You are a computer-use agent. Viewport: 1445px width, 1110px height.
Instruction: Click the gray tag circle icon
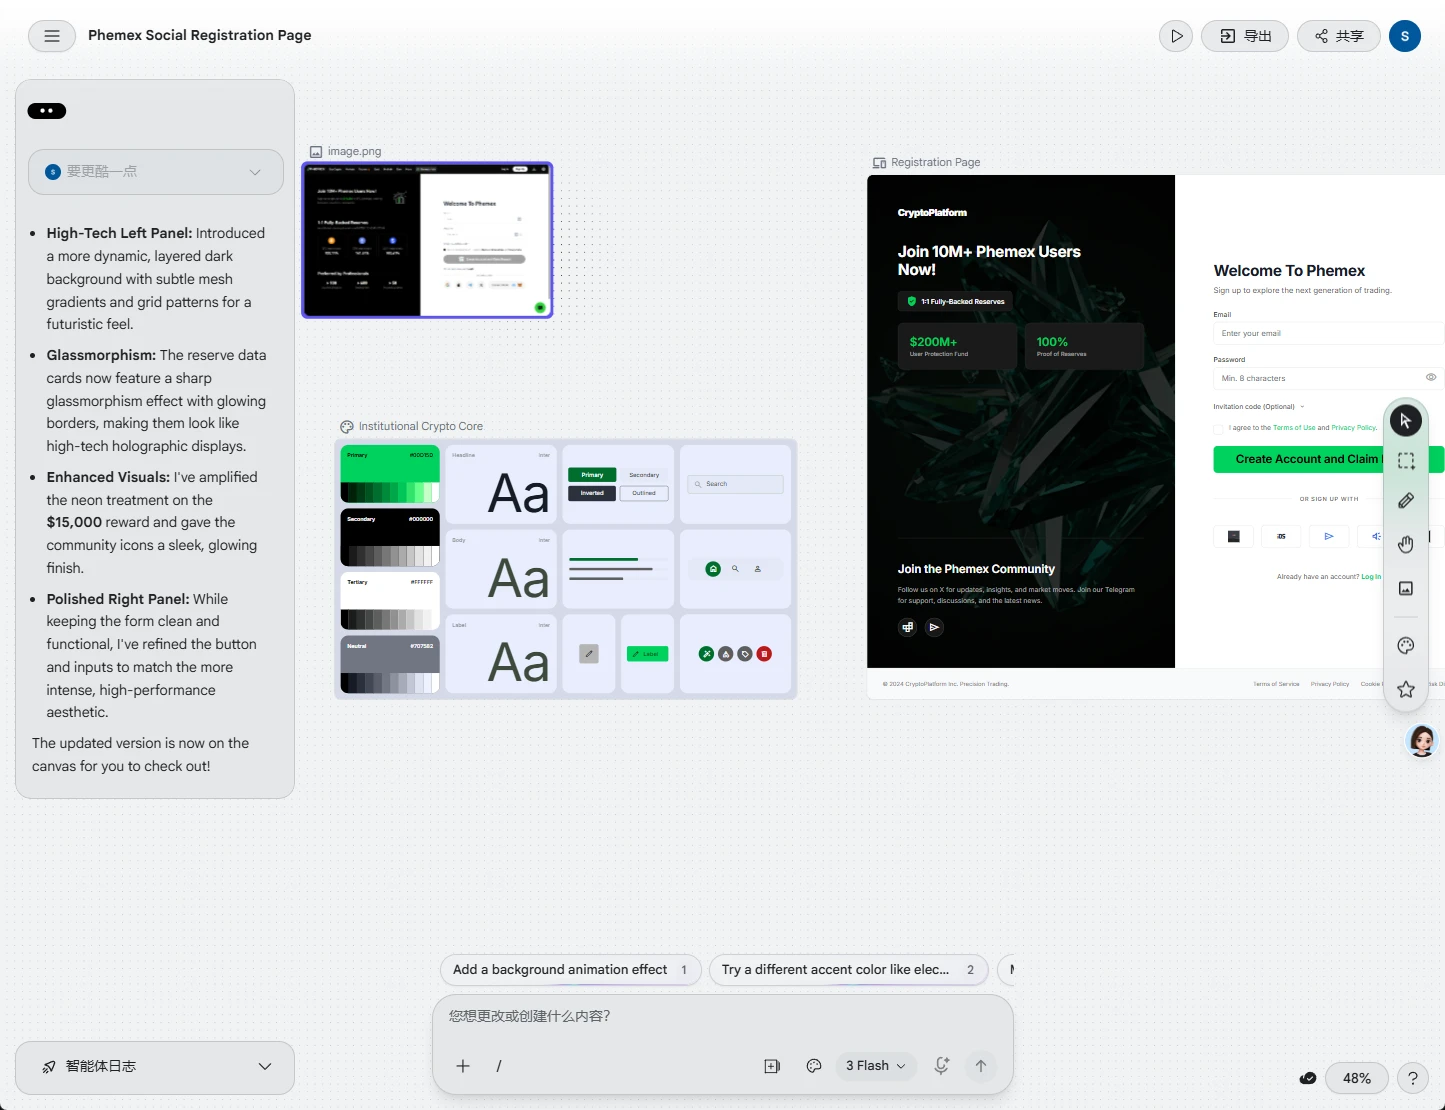[745, 654]
